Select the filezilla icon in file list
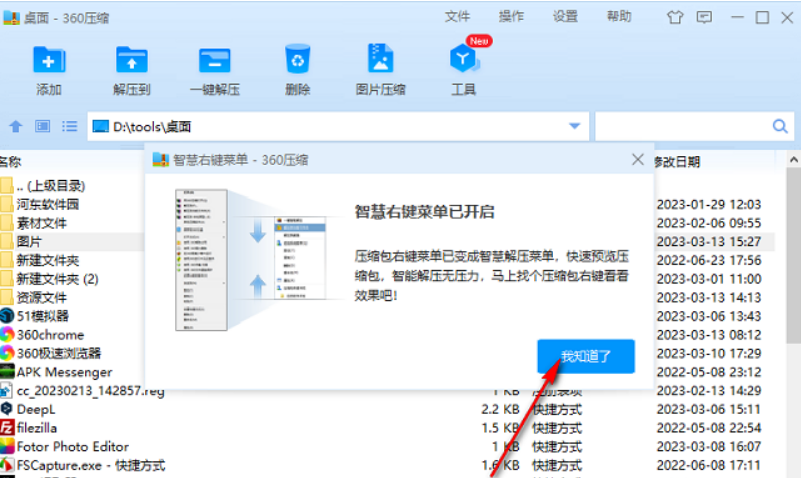The height and width of the screenshot is (478, 801). point(7,427)
